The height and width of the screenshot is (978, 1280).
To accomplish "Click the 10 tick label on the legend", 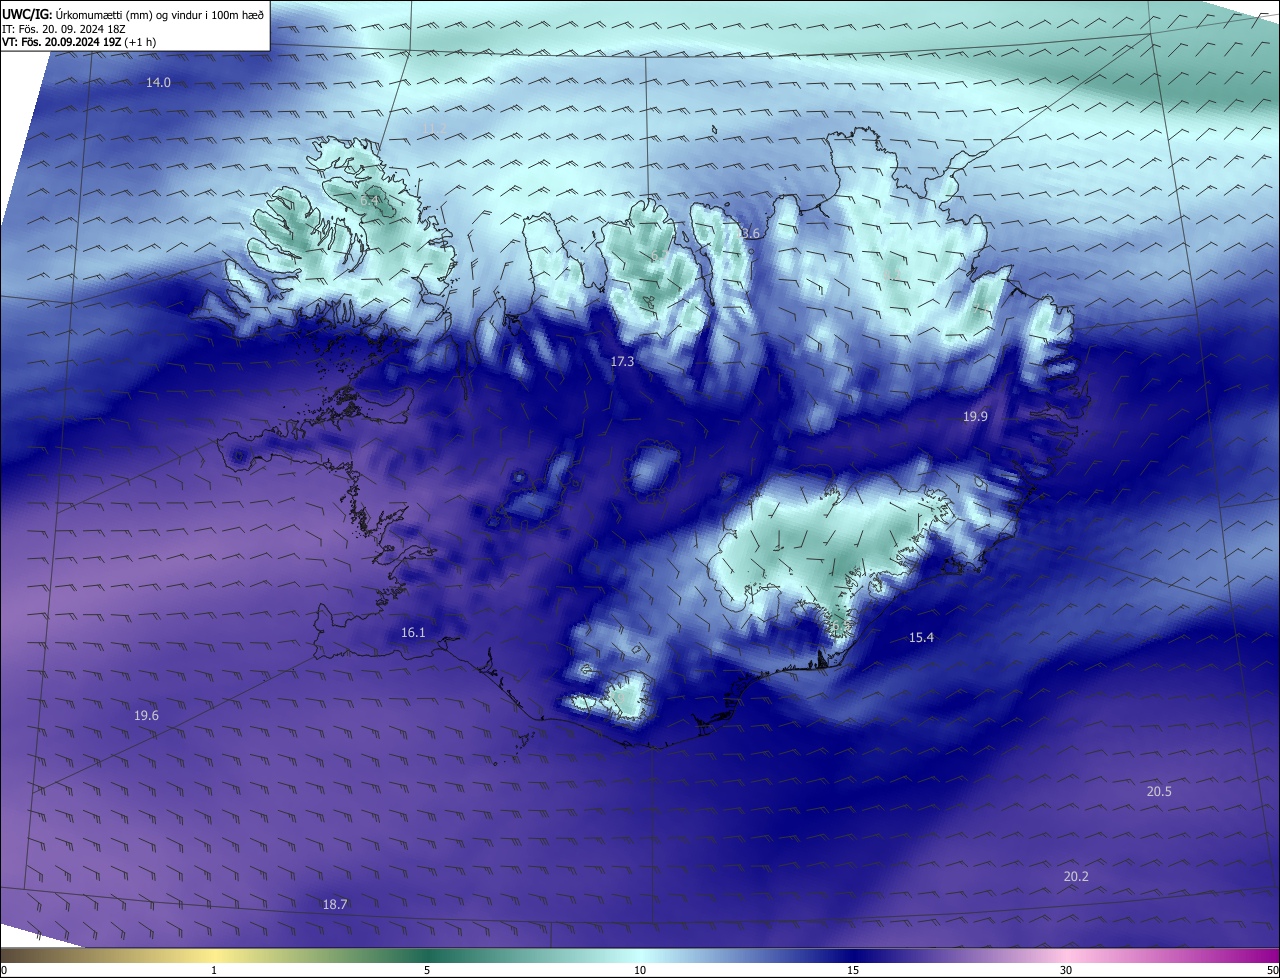I will 640,970.
